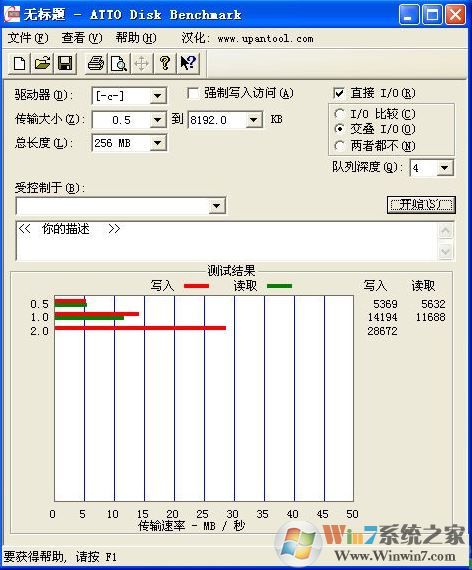Click the context help arrow-question icon
The image size is (472, 570).
(x=188, y=63)
